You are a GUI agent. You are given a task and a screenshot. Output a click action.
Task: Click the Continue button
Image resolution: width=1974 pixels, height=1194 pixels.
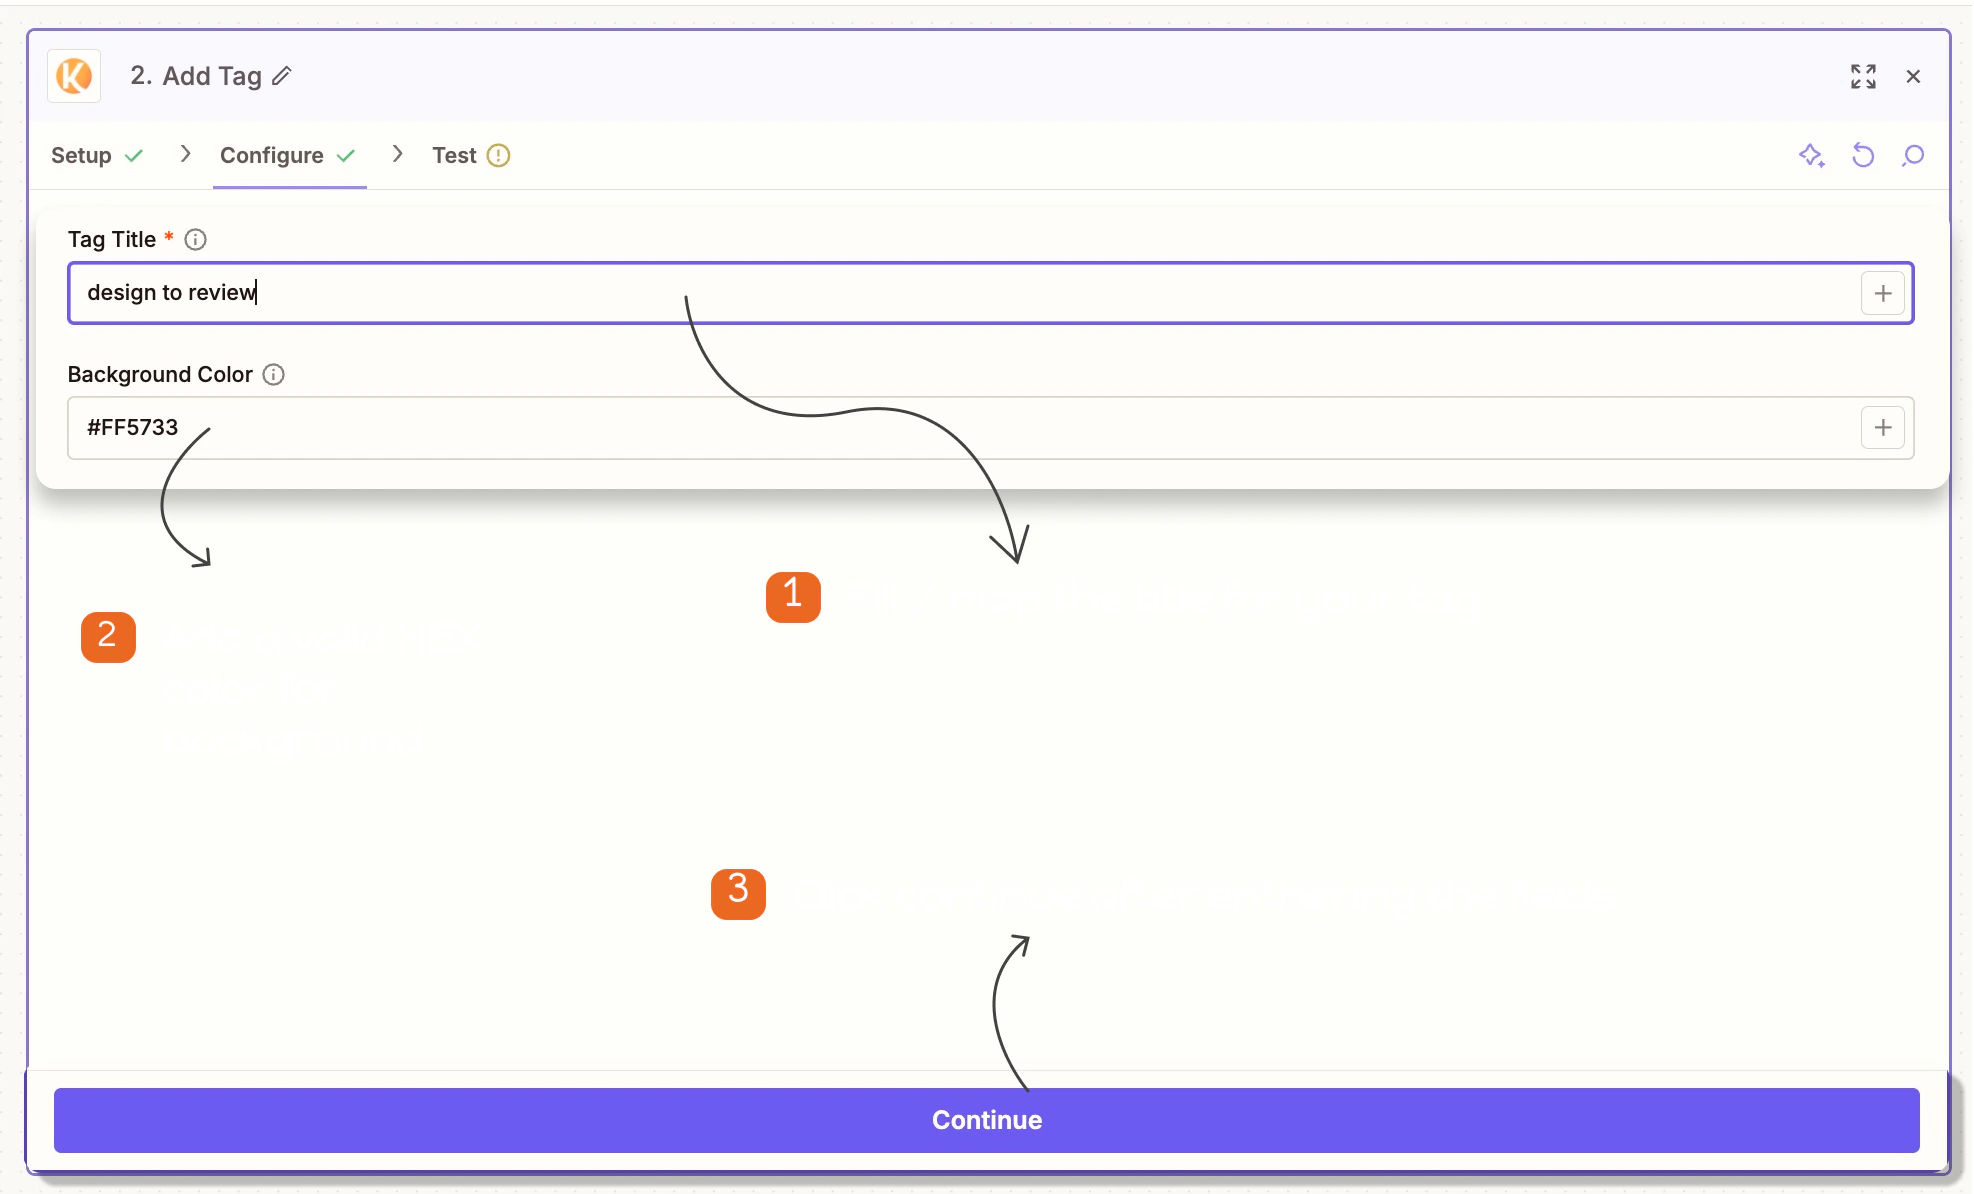pyautogui.click(x=987, y=1120)
